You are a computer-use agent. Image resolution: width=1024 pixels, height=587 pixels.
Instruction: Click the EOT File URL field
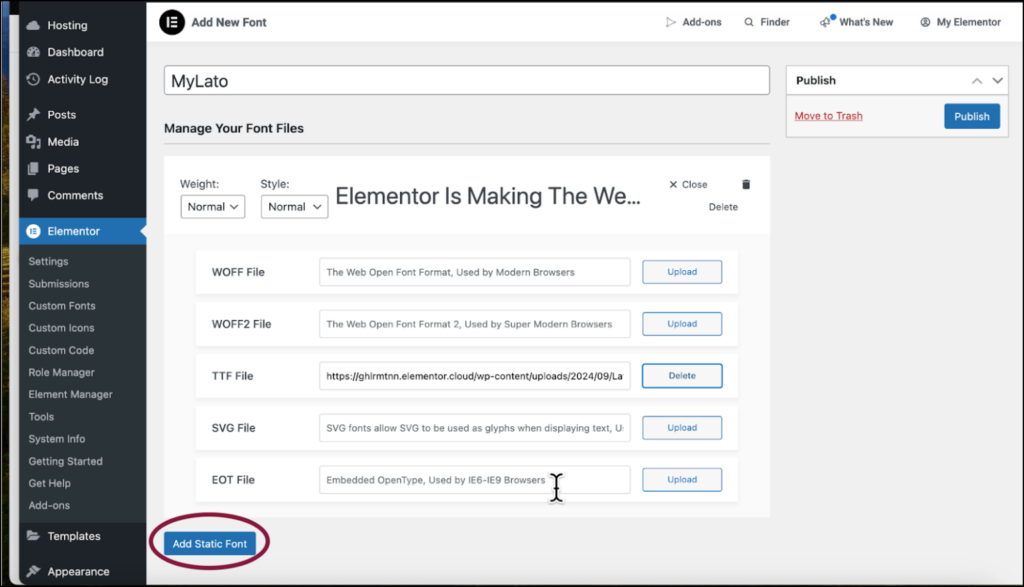475,480
